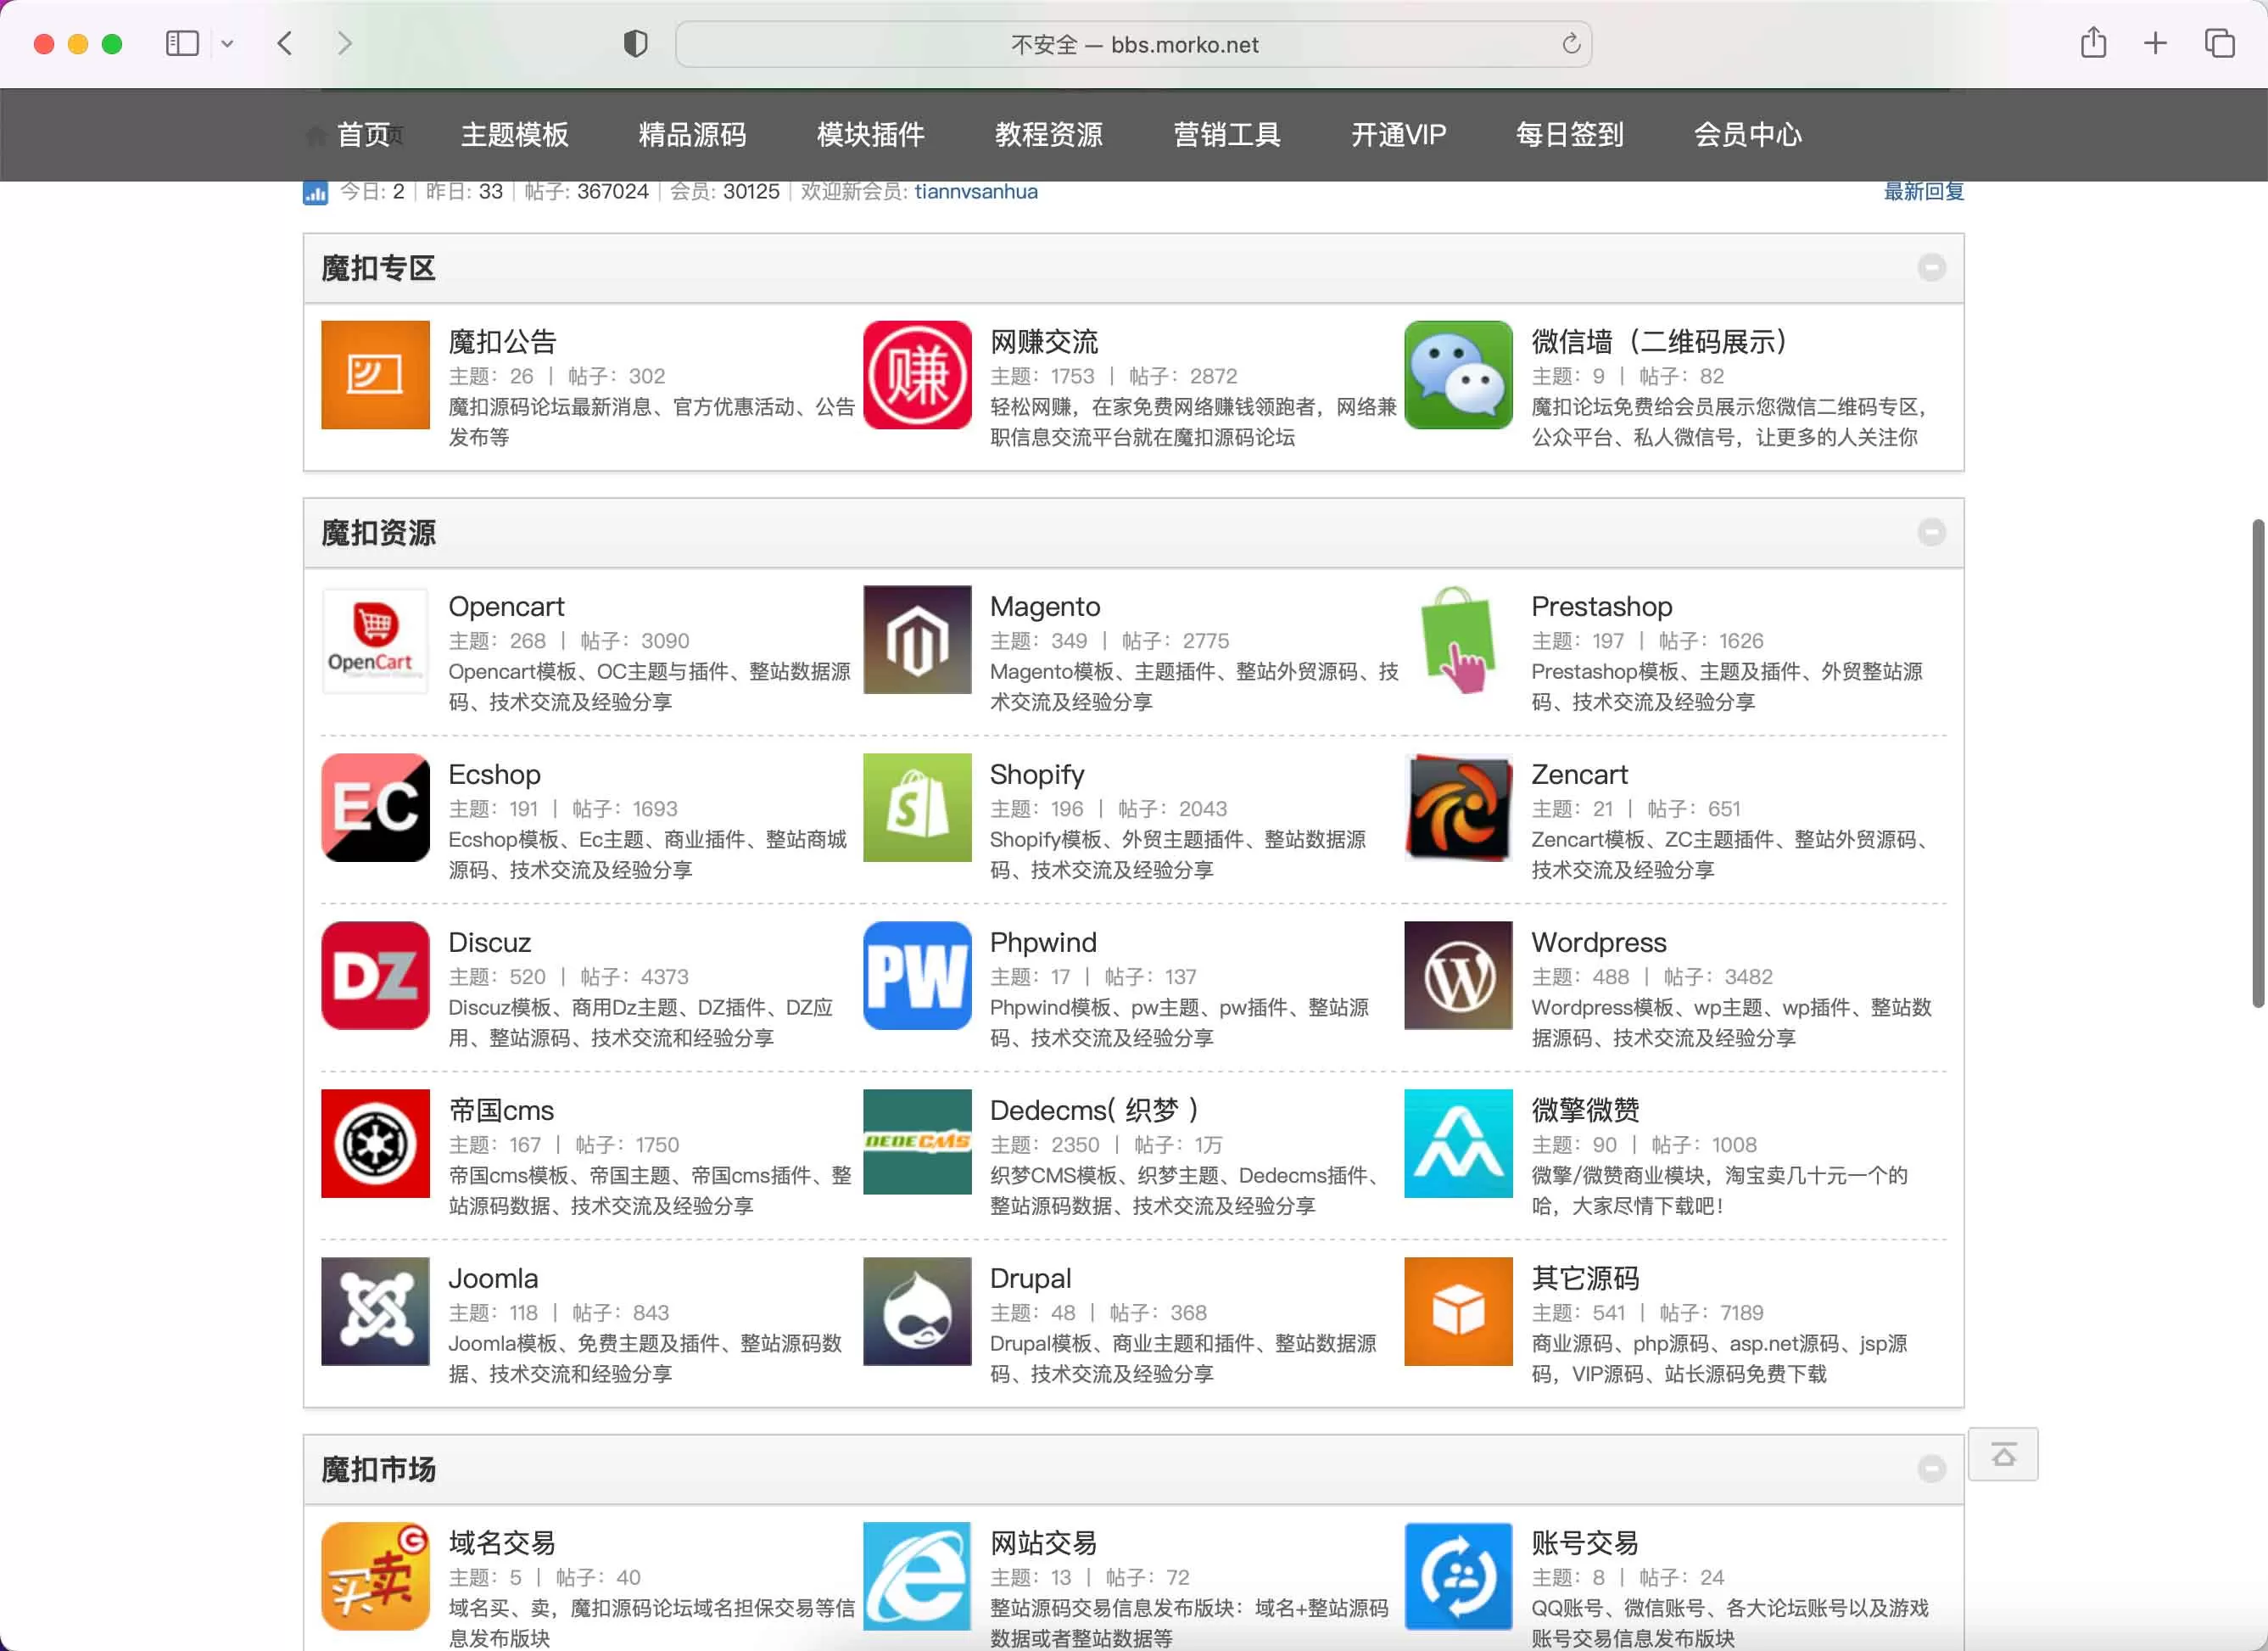Click the Safari sidebar toggle icon

[x=182, y=44]
